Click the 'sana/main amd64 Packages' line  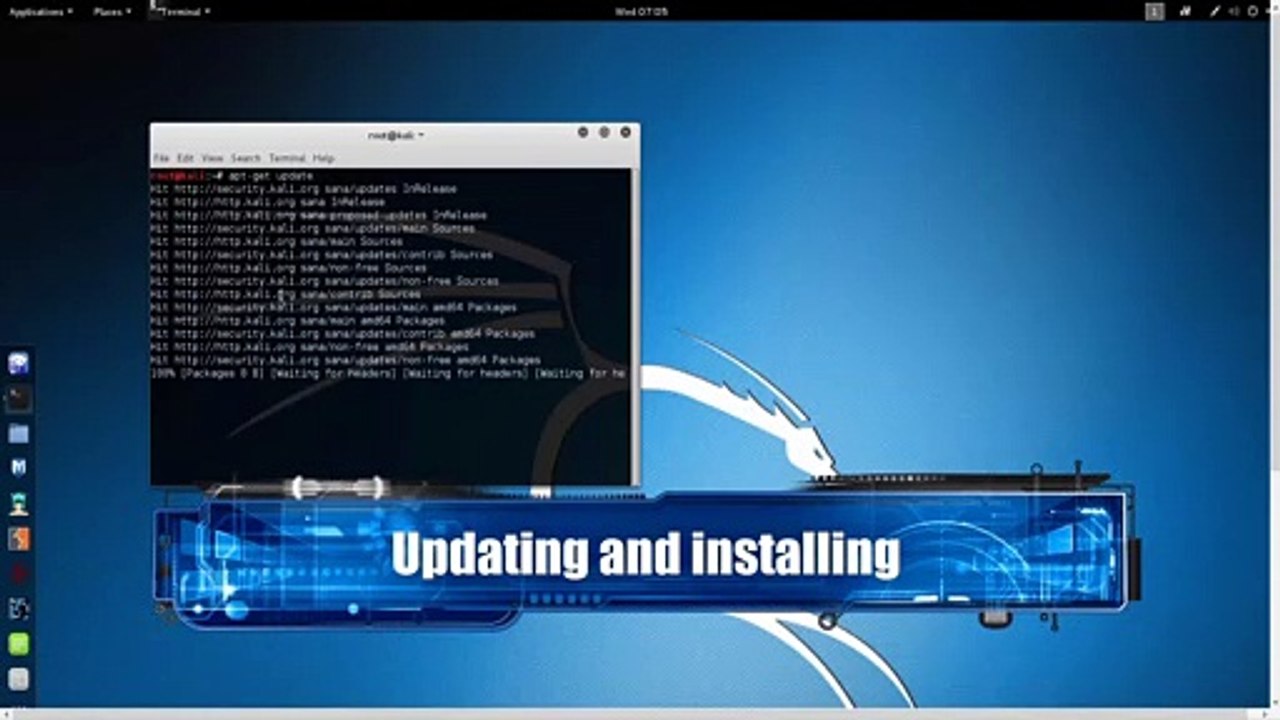coord(298,320)
